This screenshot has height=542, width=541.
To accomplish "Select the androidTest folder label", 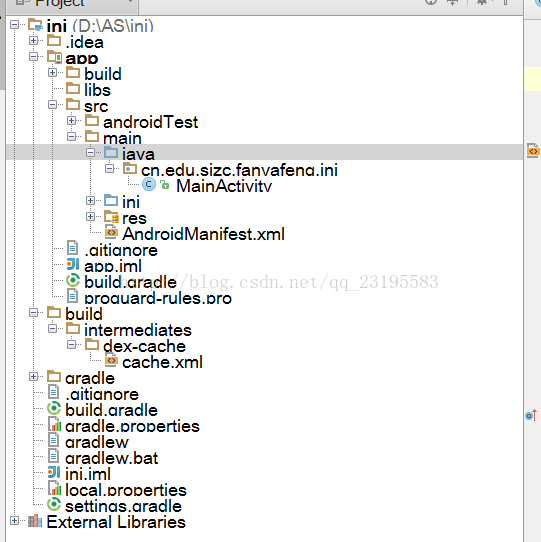I will tap(150, 122).
